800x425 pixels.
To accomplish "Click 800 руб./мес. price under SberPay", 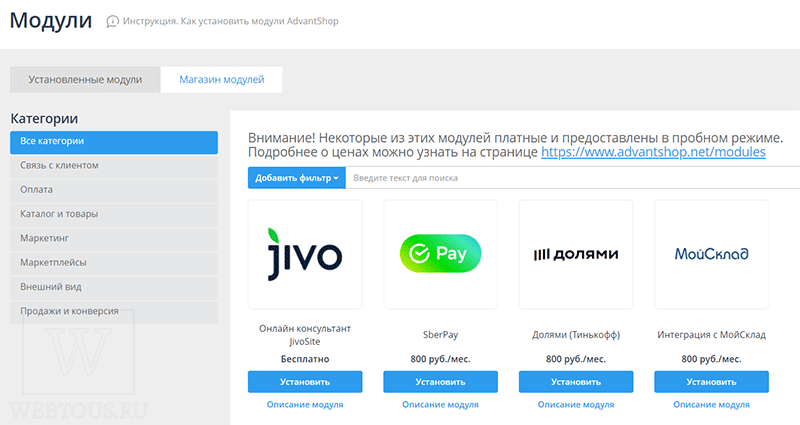I will click(x=440, y=359).
